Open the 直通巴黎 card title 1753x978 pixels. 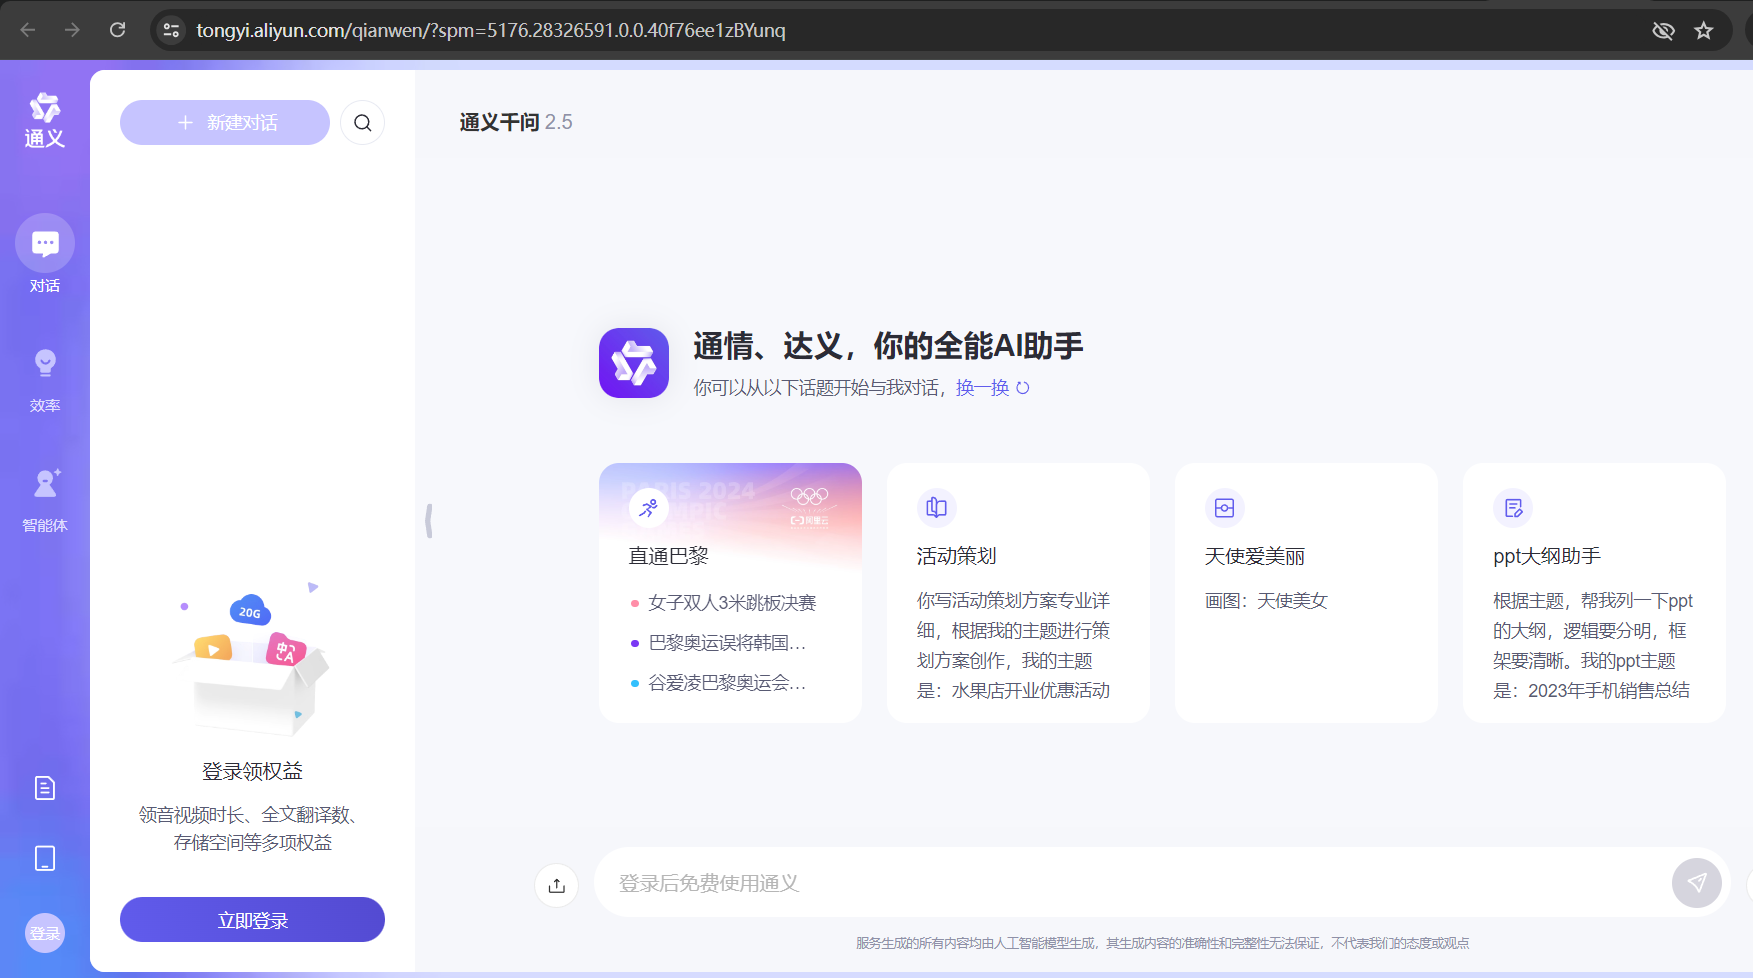[x=668, y=556]
